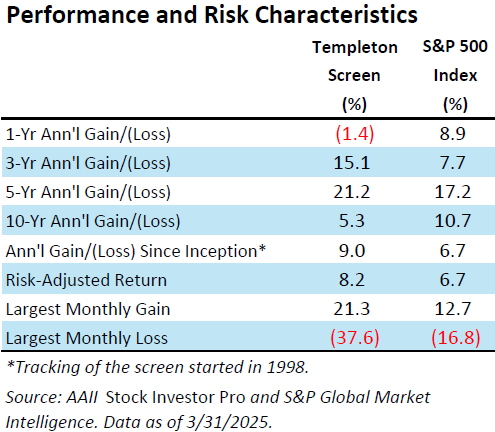Click the Risk-Adjusted Return row label

pos(86,280)
